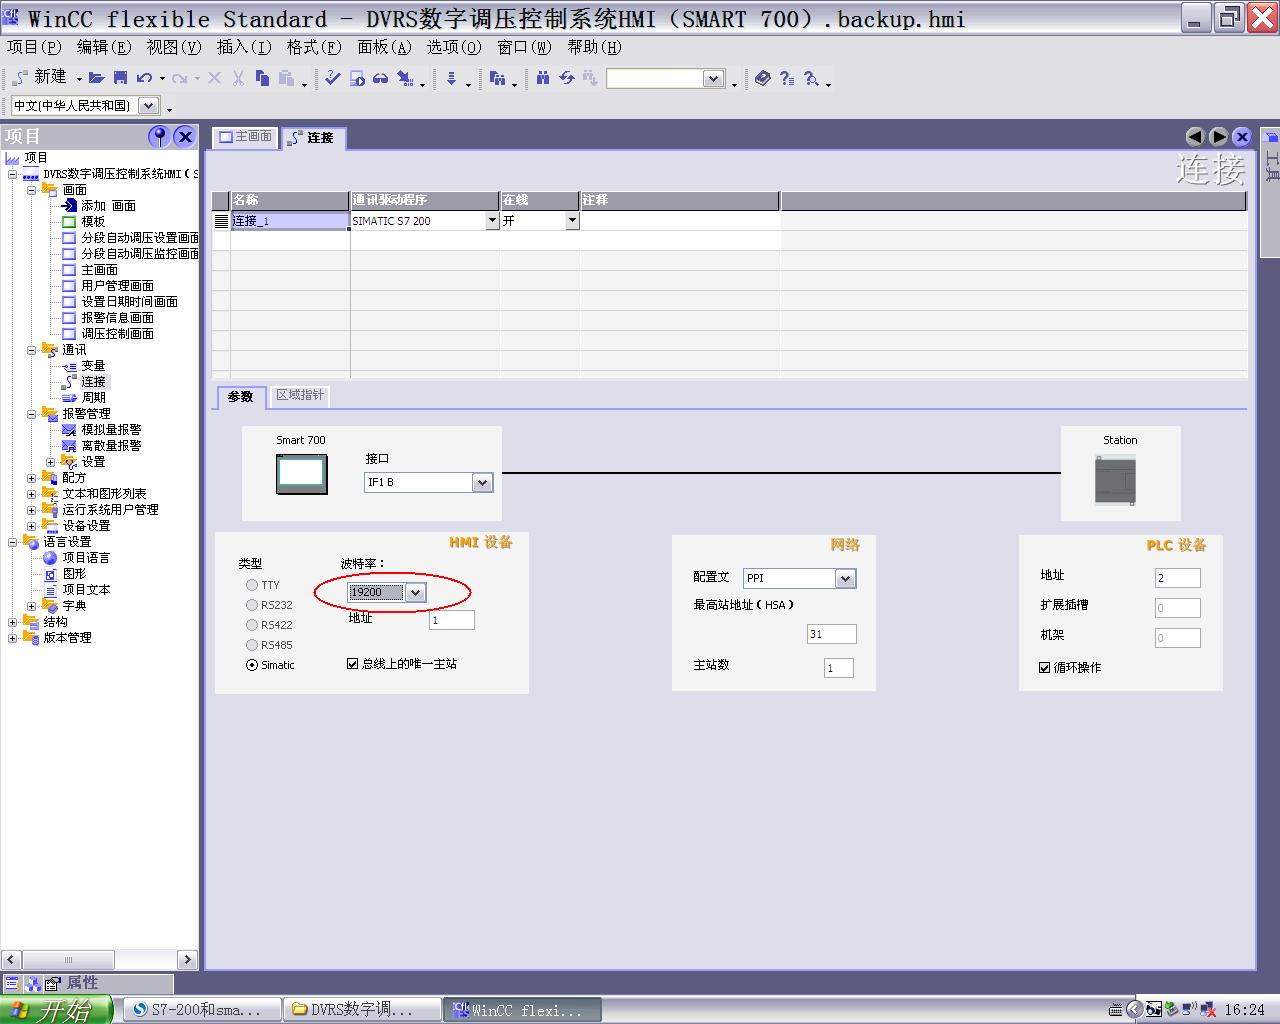Click the pin button on the project panel
Screen dimensions: 1280x1024
[x=158, y=136]
